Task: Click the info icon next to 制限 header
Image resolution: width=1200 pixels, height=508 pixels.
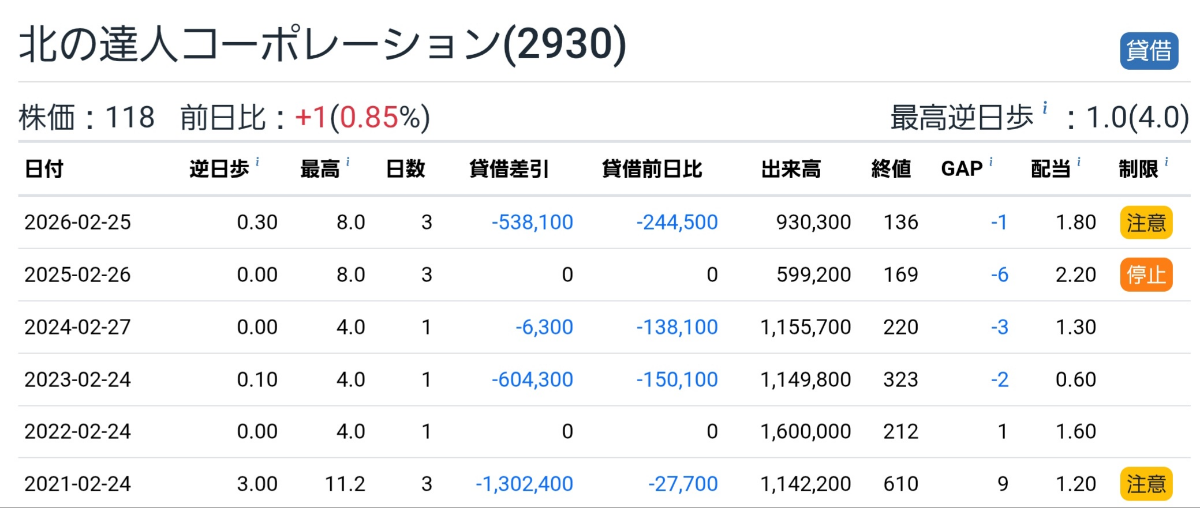Action: coord(1166,162)
